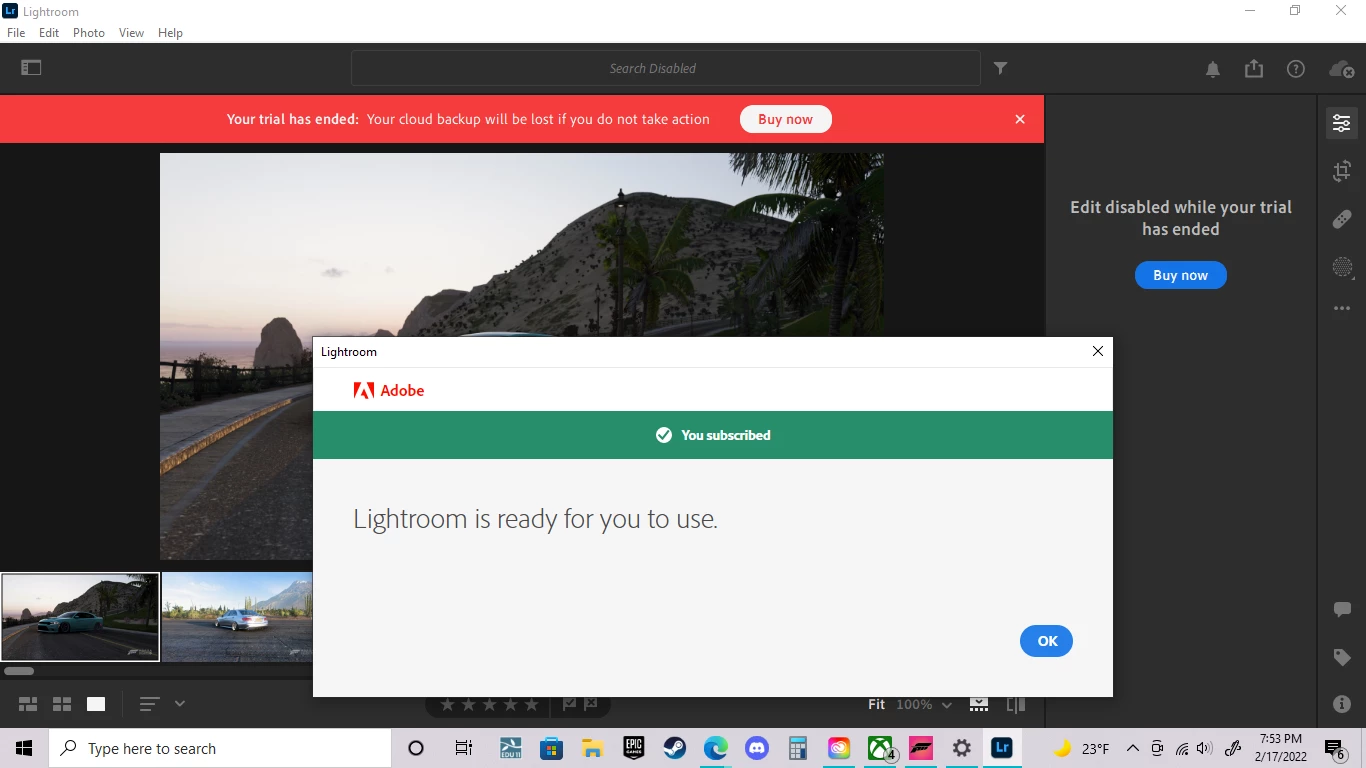
Task: Open the help question mark icon
Action: 1296,69
